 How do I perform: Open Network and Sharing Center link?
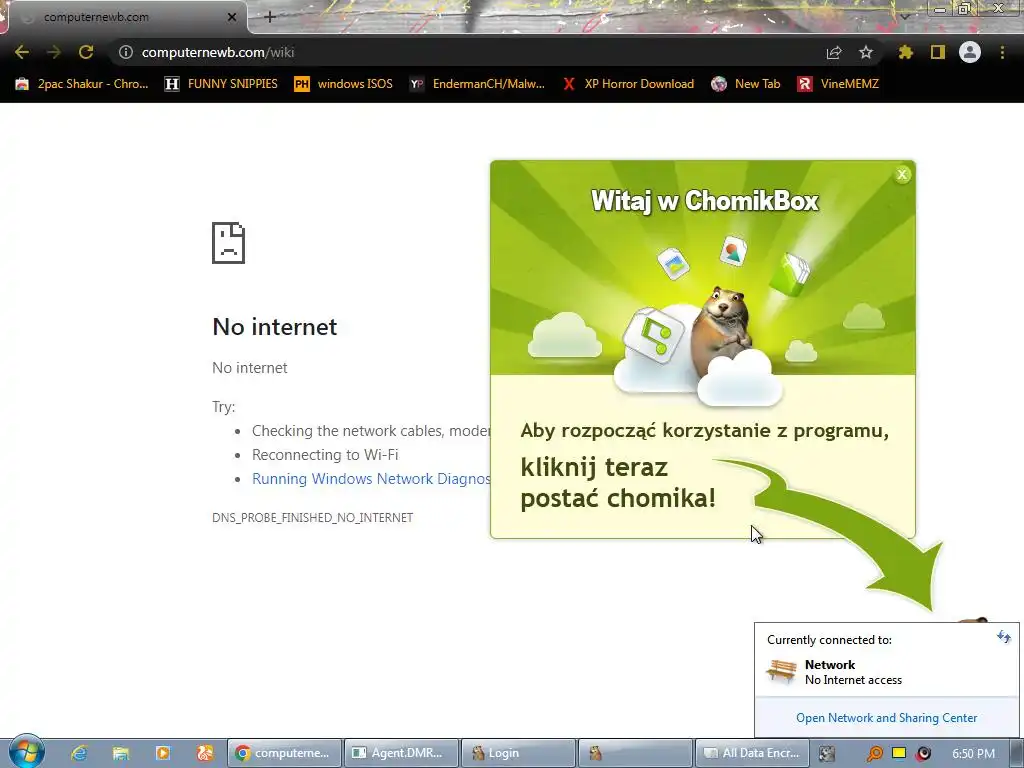click(x=886, y=718)
